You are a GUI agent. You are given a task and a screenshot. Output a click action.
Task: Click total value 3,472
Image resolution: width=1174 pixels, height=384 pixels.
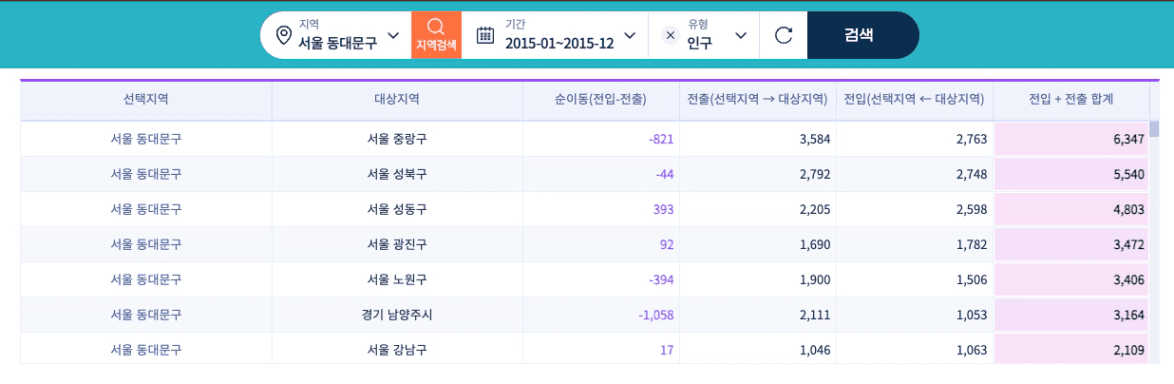pyautogui.click(x=1129, y=245)
